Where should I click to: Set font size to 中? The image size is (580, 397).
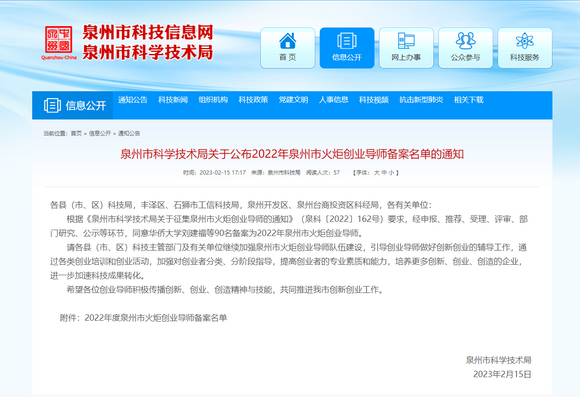(x=384, y=172)
